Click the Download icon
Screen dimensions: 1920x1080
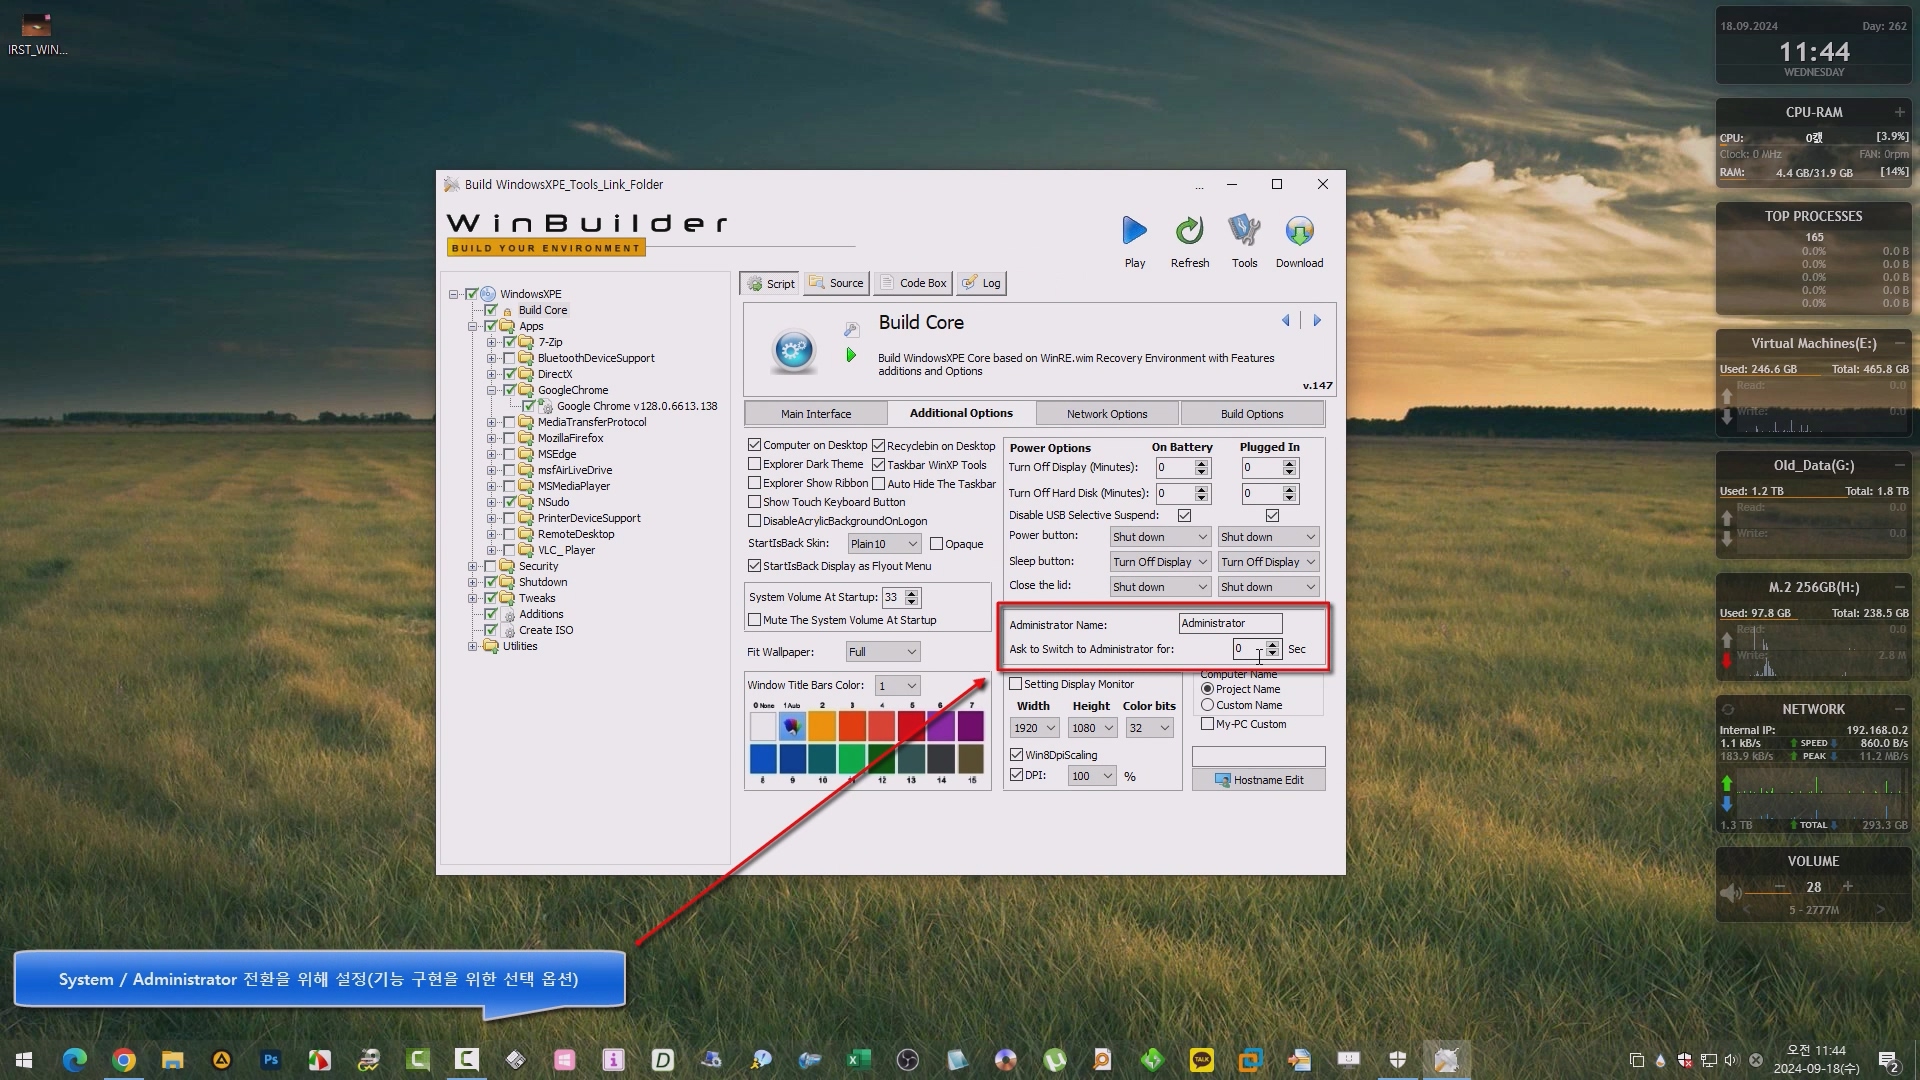[1299, 232]
